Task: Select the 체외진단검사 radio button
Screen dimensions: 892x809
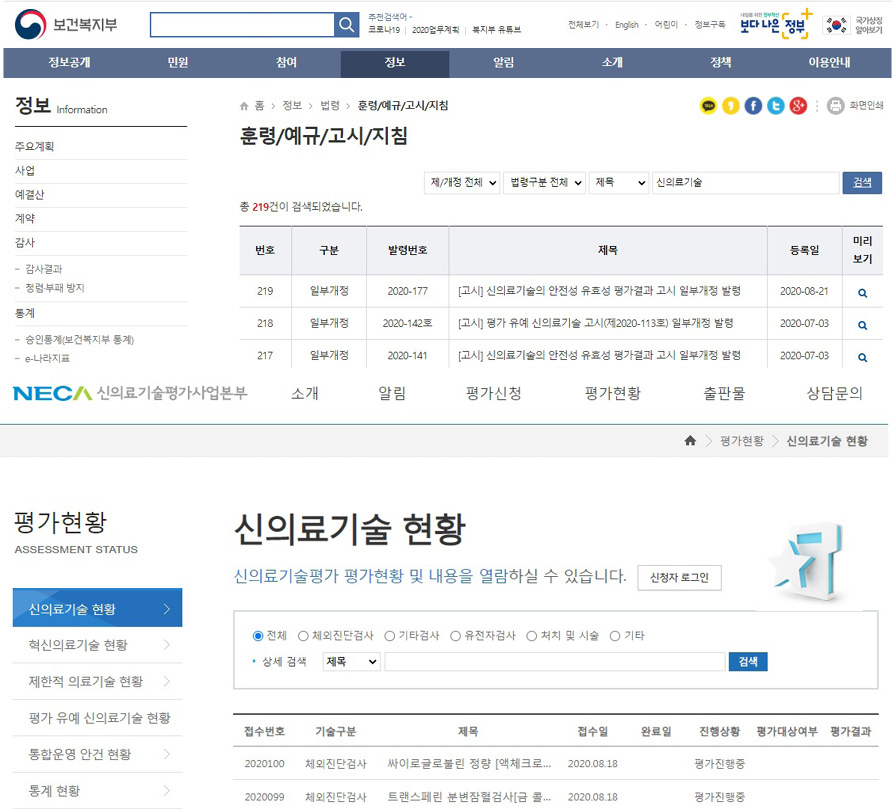Action: [303, 636]
